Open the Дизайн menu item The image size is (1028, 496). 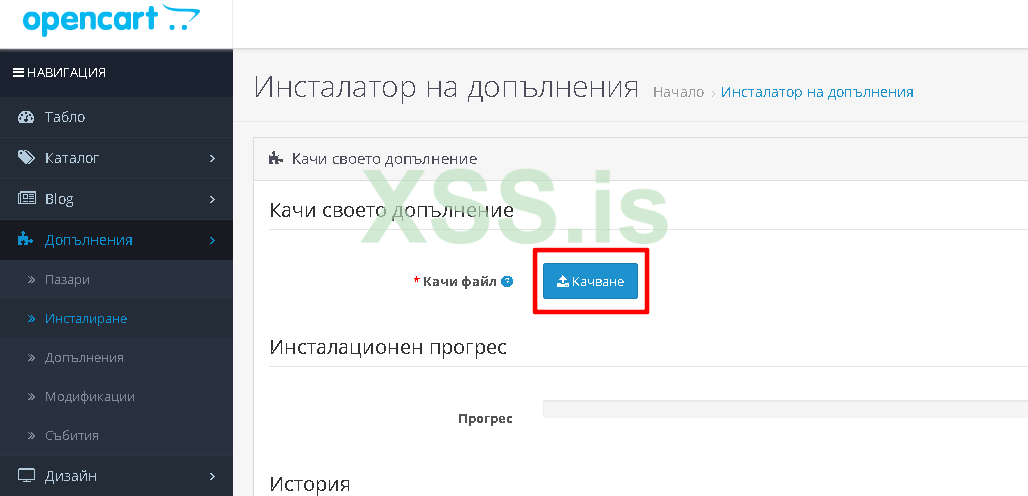[116, 476]
